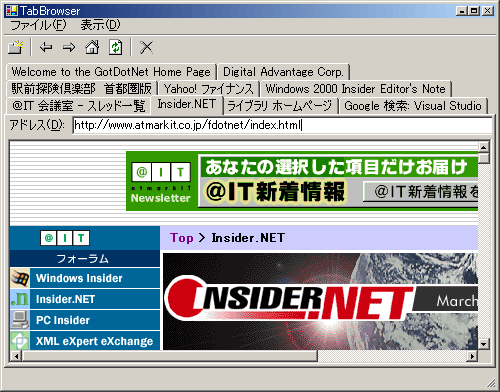Click the new tab toolbar icon
Viewport: 500px width, 392px height.
tap(15, 47)
